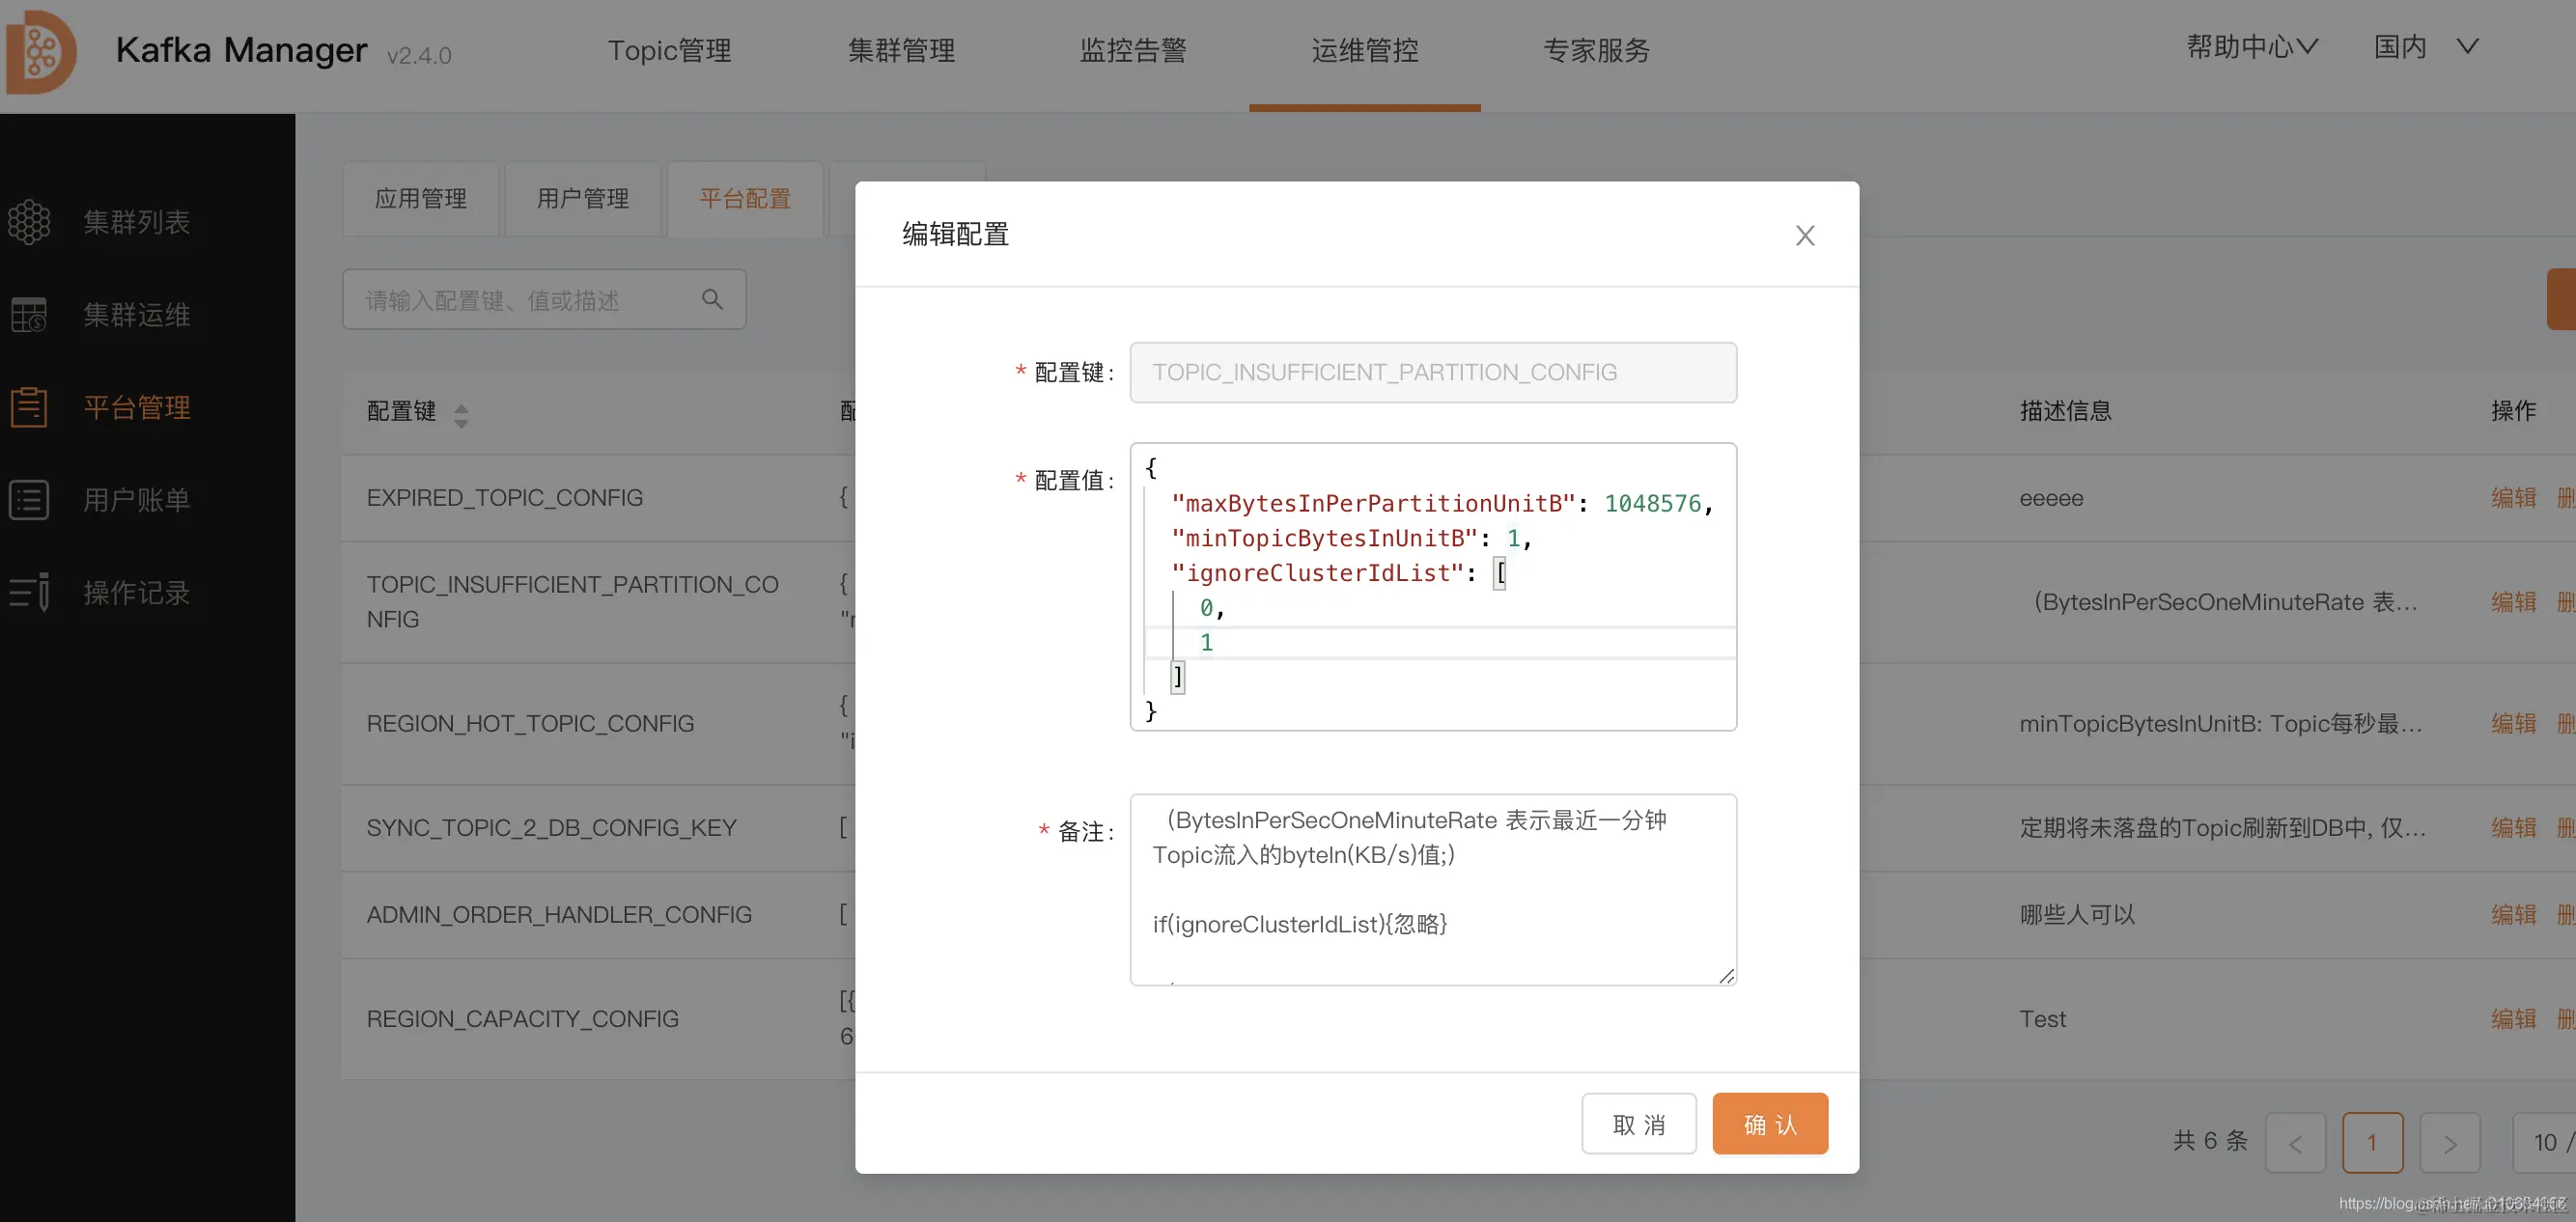Click the Kafka Manager logo icon

tap(40, 52)
